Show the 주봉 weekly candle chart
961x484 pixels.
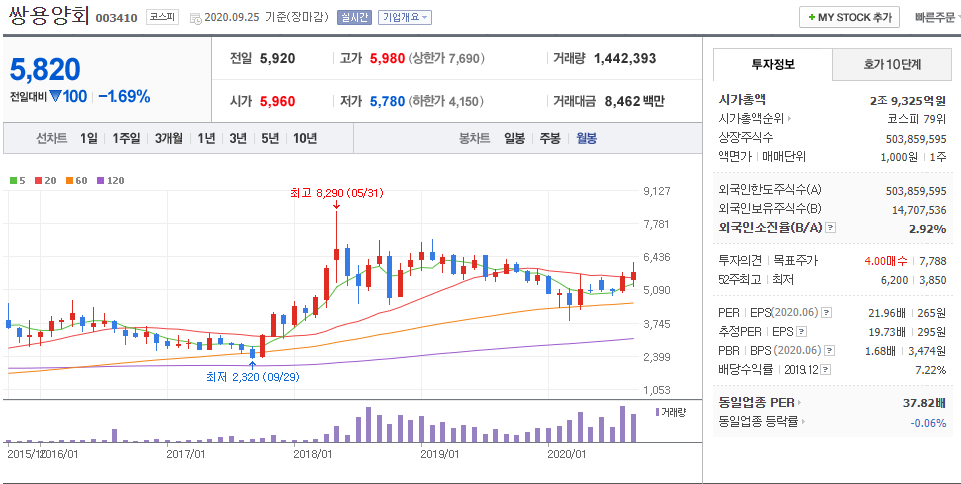(550, 138)
